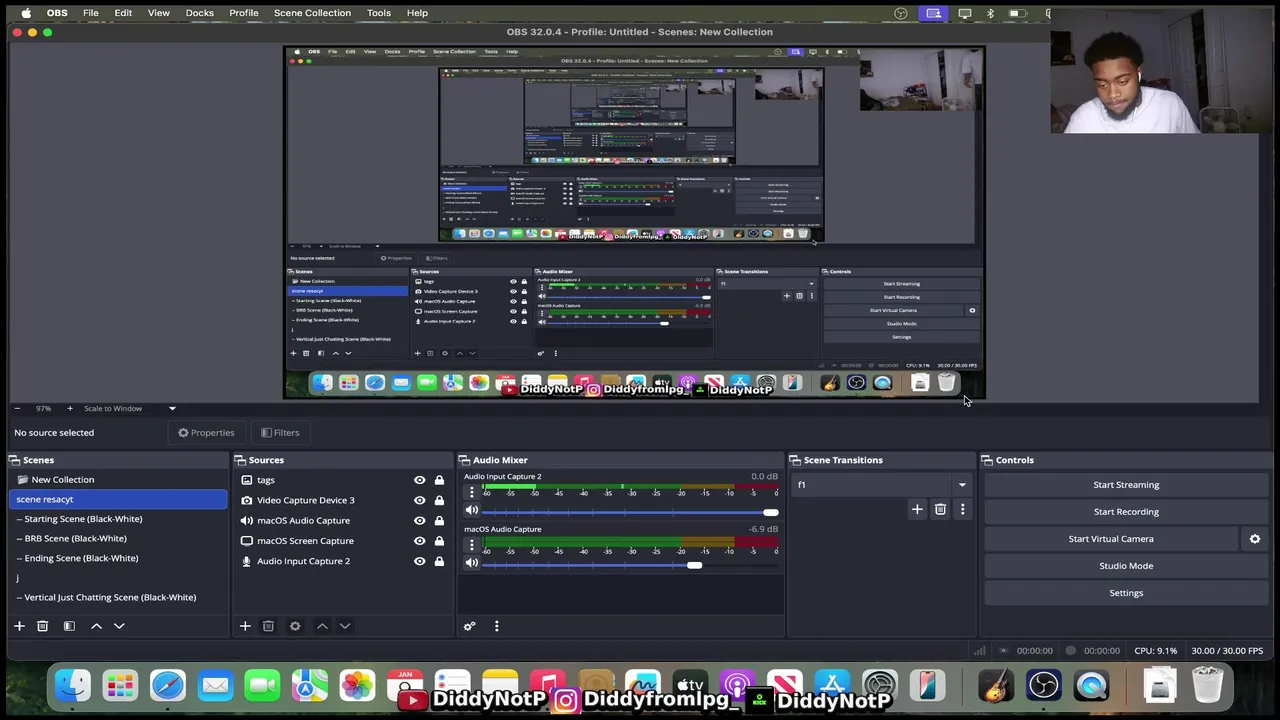Move scene down in Scenes list
The width and height of the screenshot is (1280, 720).
(x=119, y=626)
